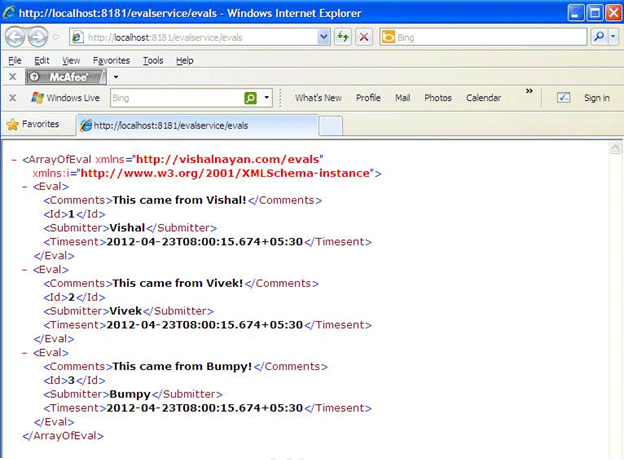Open Photos in Windows Live toolbar

coord(438,98)
